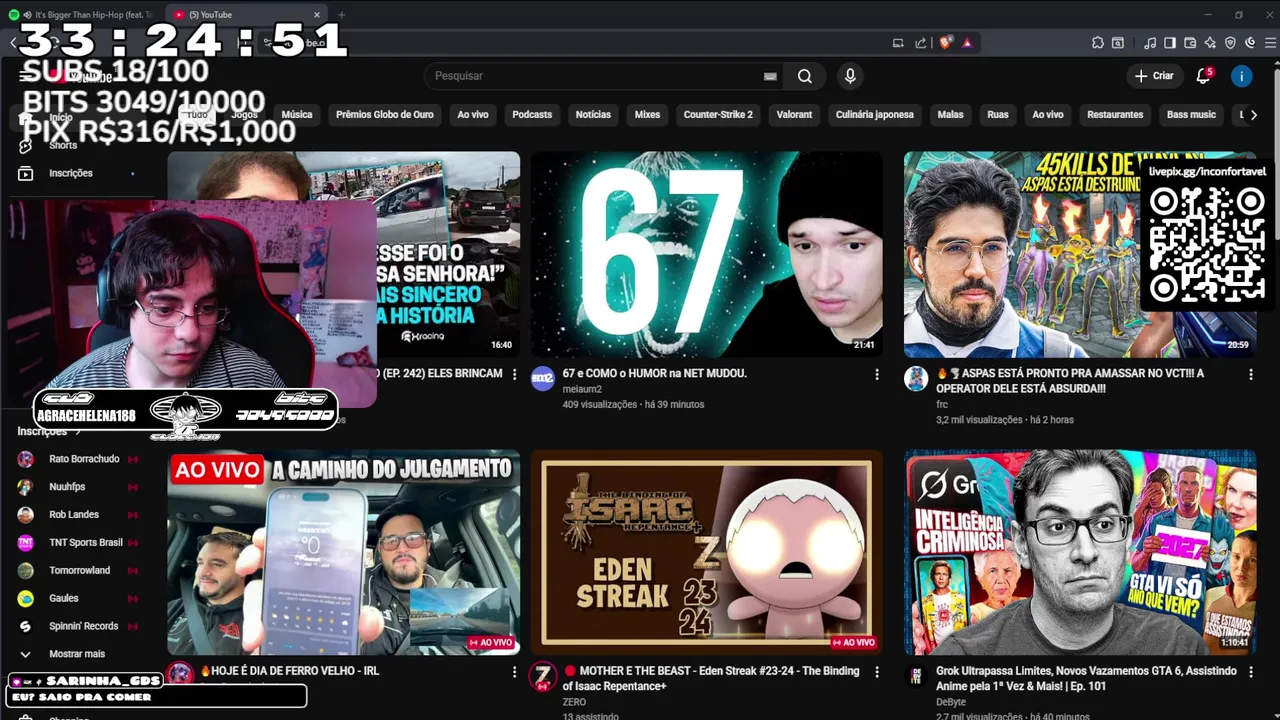Open the account avatar menu
The height and width of the screenshot is (720, 1280).
tap(1242, 76)
